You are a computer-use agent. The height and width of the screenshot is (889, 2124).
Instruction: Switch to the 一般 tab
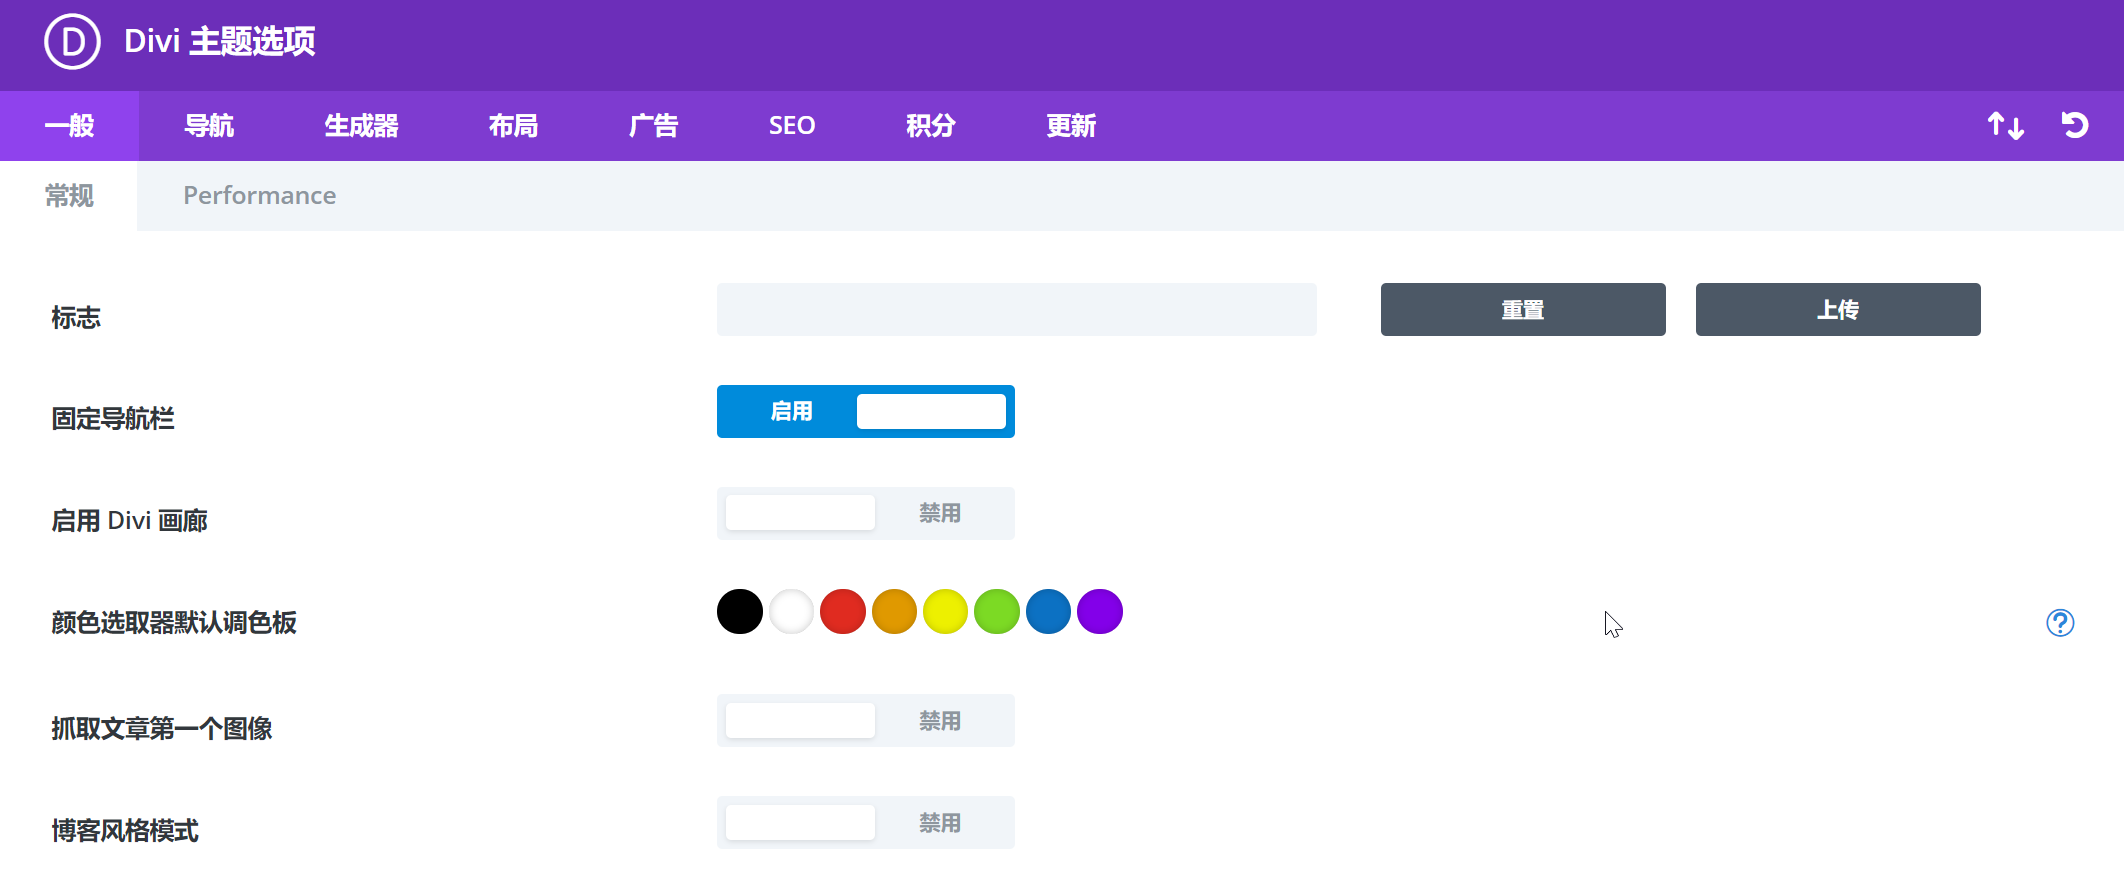pyautogui.click(x=69, y=126)
